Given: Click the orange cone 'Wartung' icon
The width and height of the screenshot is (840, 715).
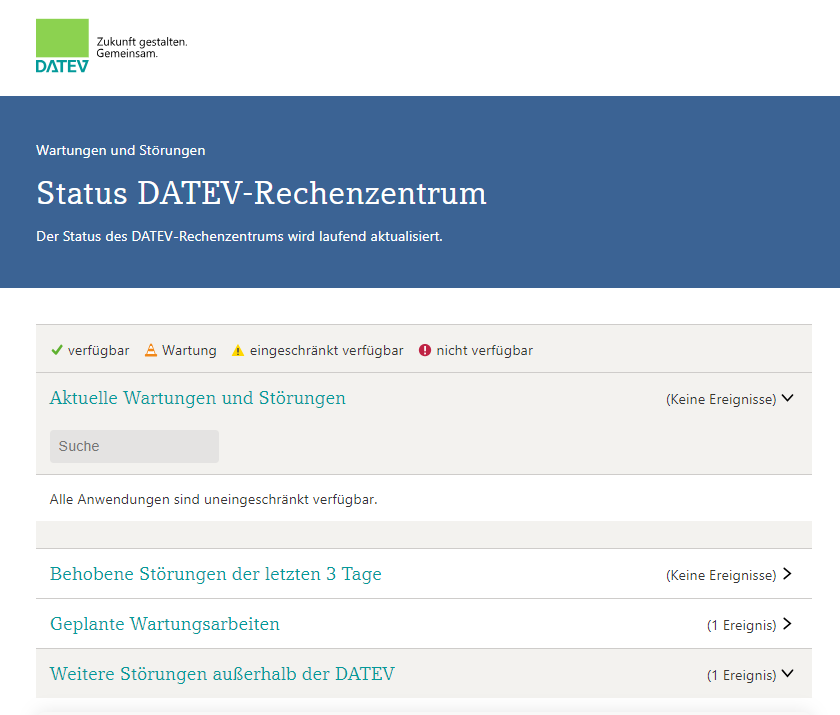Looking at the screenshot, I should pyautogui.click(x=151, y=350).
